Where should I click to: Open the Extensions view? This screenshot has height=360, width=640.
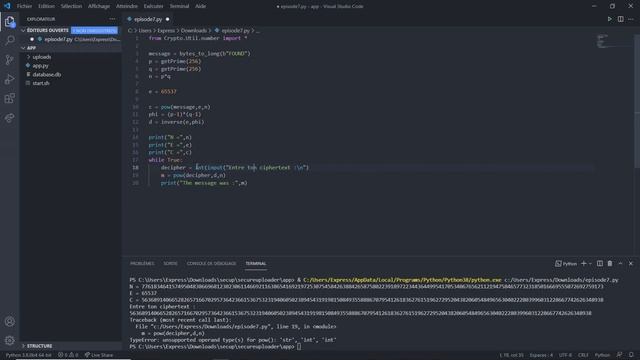[x=9, y=98]
